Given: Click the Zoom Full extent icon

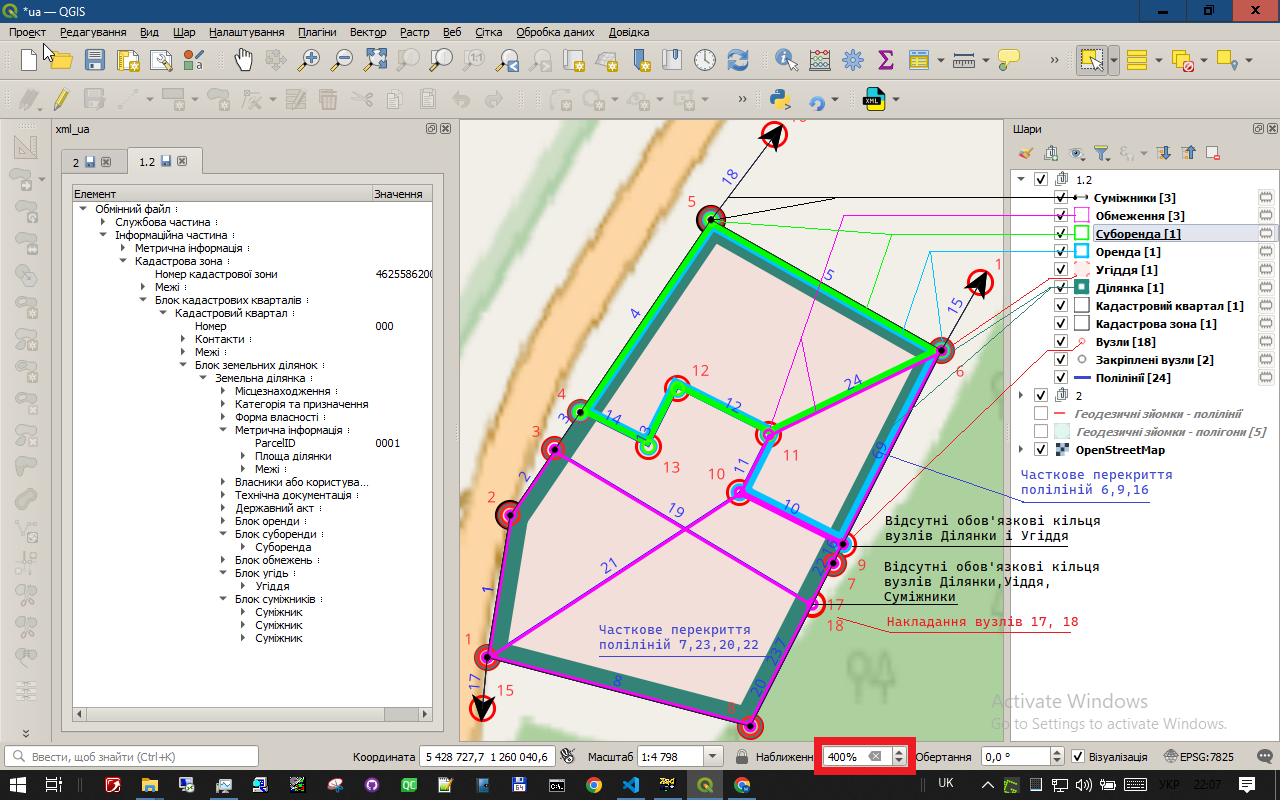Looking at the screenshot, I should [x=375, y=59].
